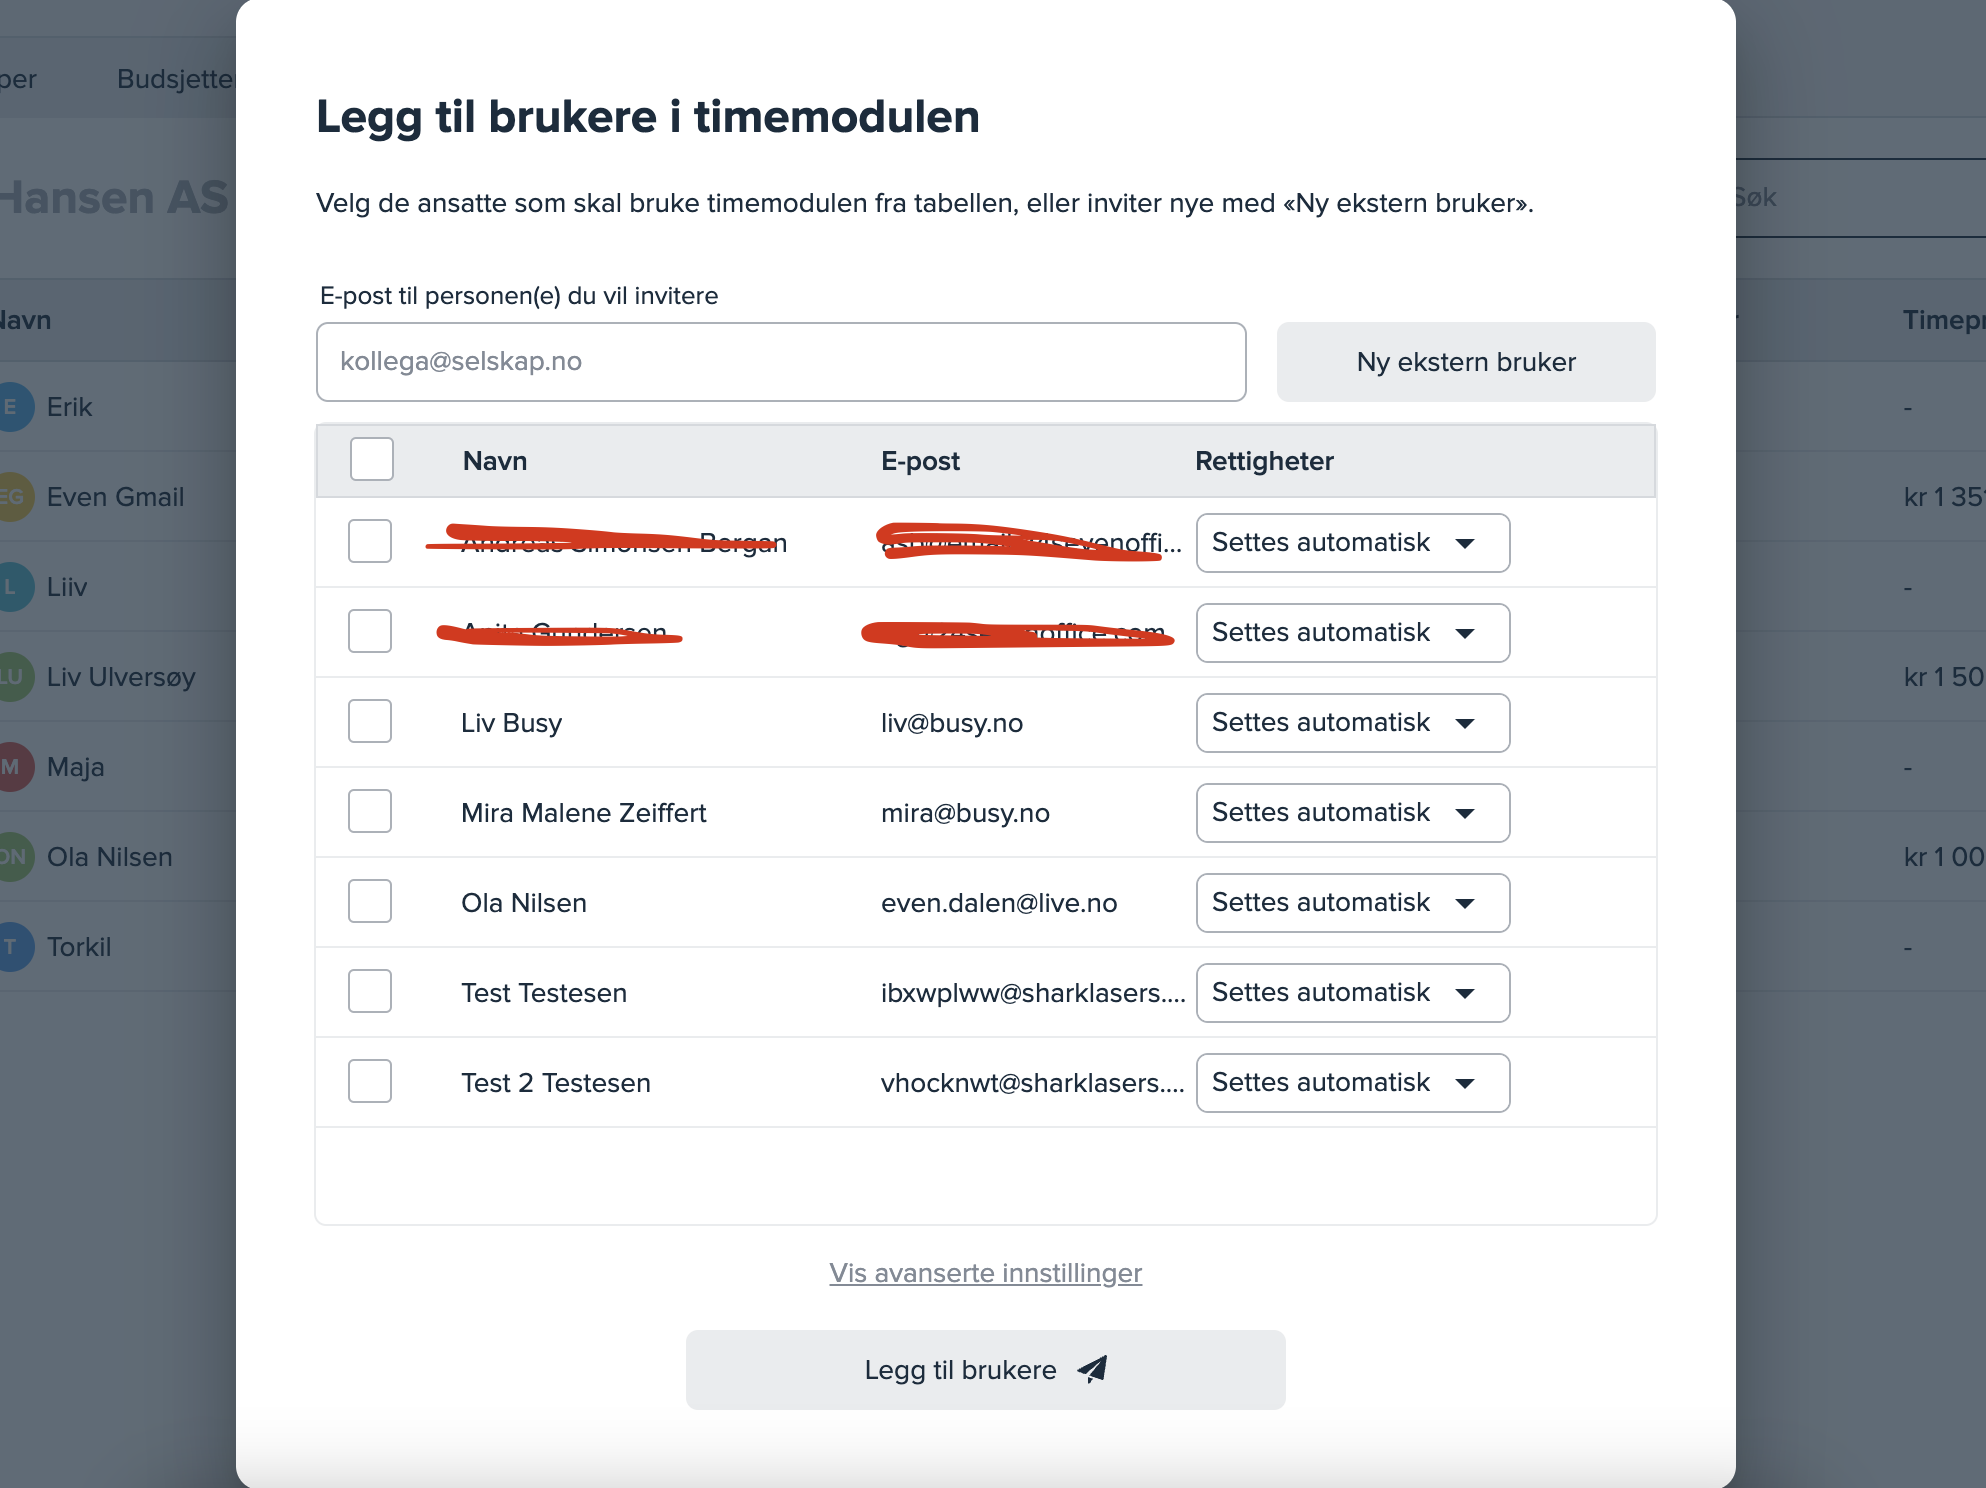1986x1488 pixels.
Task: Click the Ny ekstern bruker button
Action: tap(1465, 362)
